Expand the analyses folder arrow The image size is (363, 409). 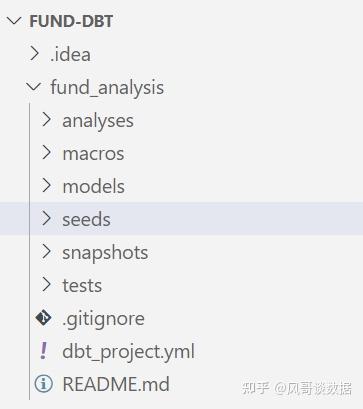click(x=47, y=120)
